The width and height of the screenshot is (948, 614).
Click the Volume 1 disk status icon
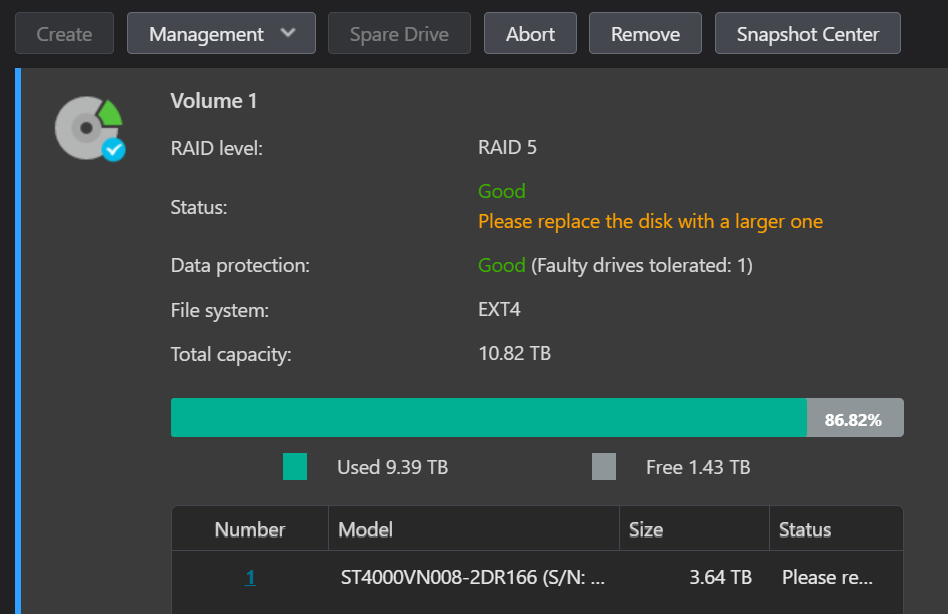click(90, 128)
